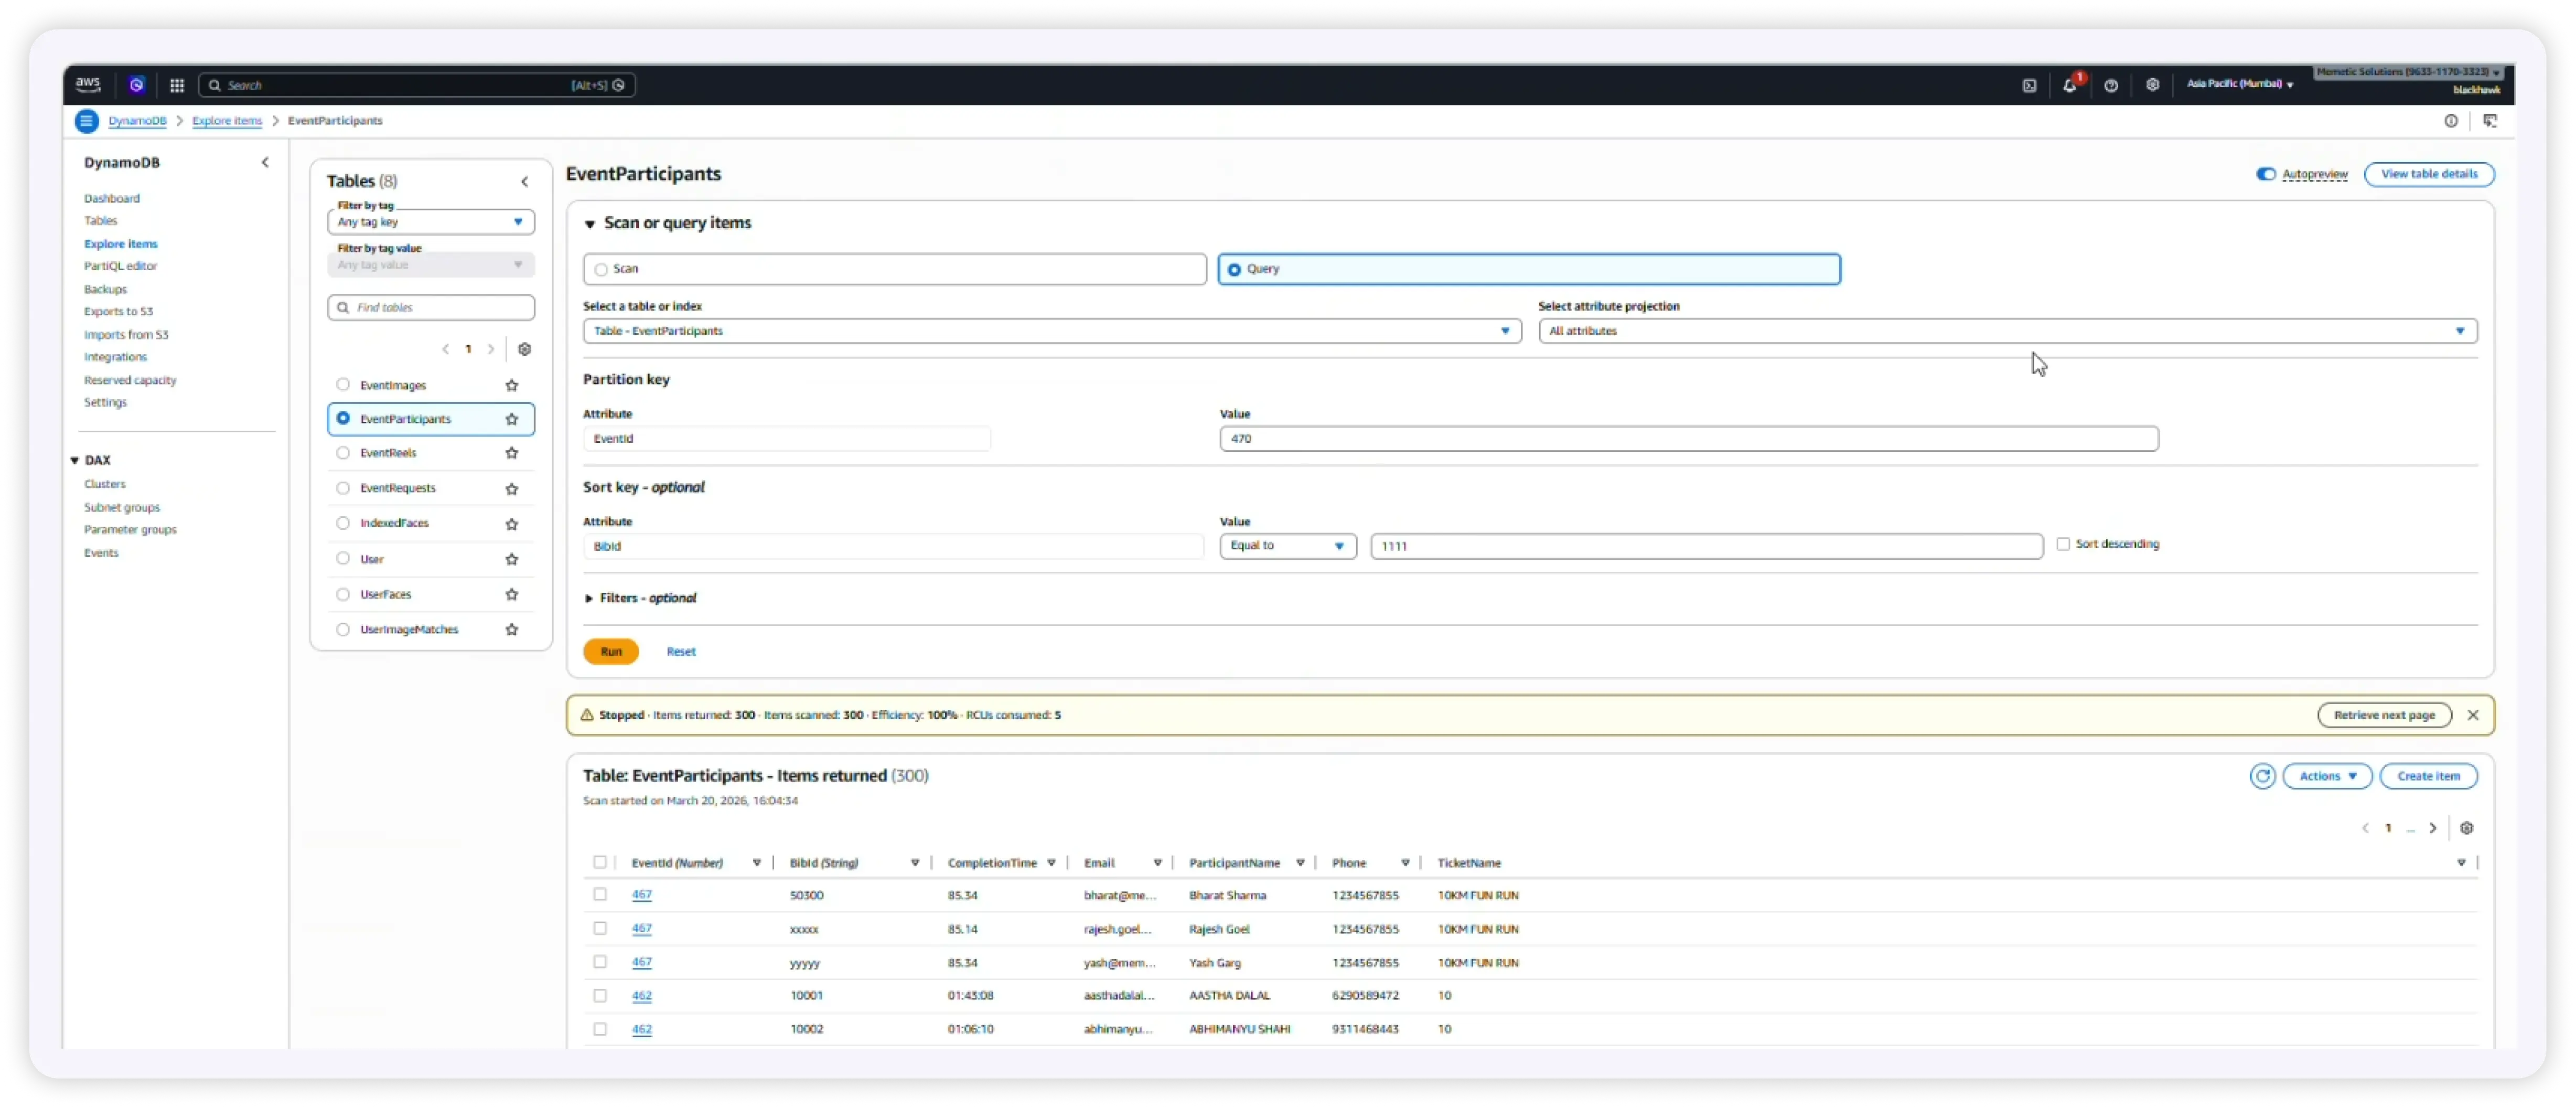
Task: Go to Backups in the sidebar
Action: point(105,289)
